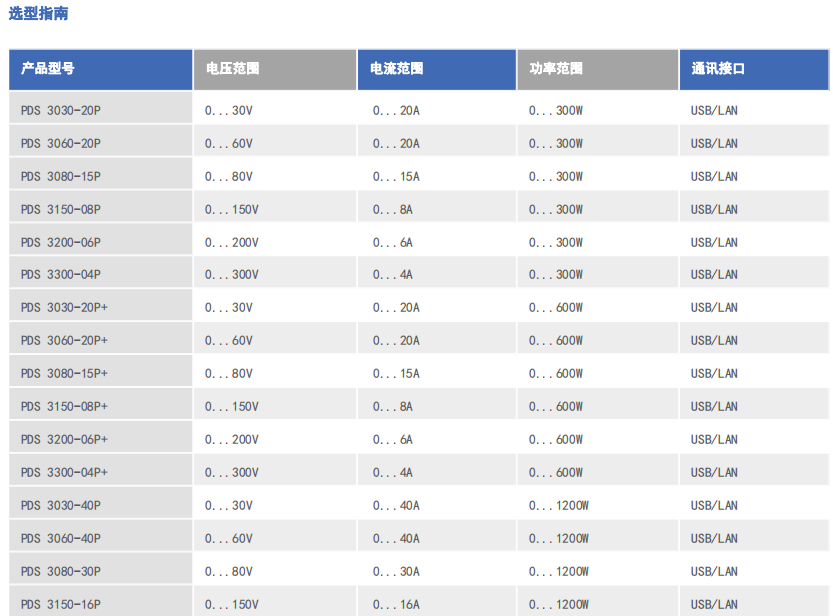Click power 0...1200W in PDS 3080-30P row

[x=559, y=571]
